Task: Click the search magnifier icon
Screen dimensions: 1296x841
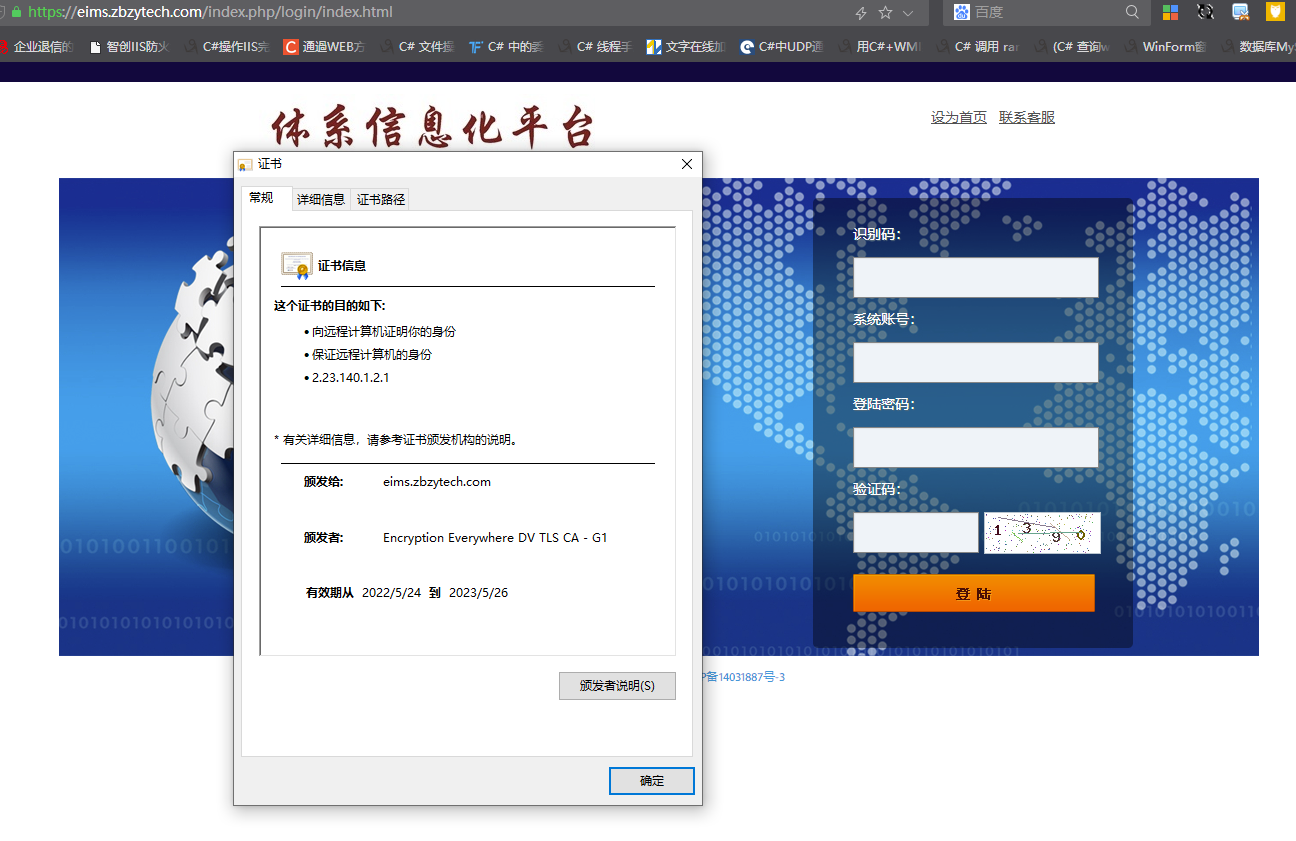Action: pyautogui.click(x=1132, y=12)
